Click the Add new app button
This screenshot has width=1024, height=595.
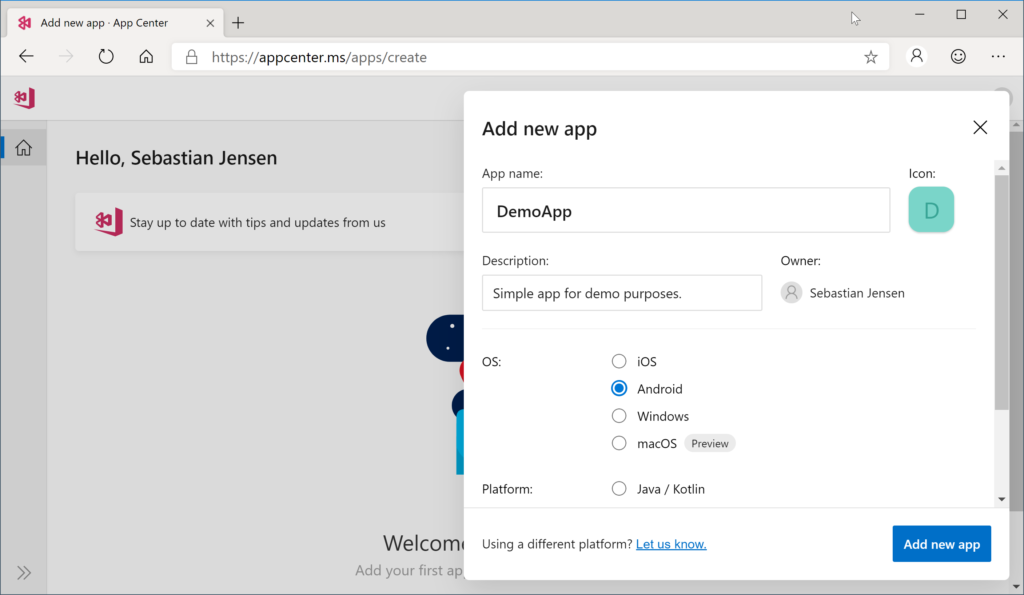[x=941, y=544]
